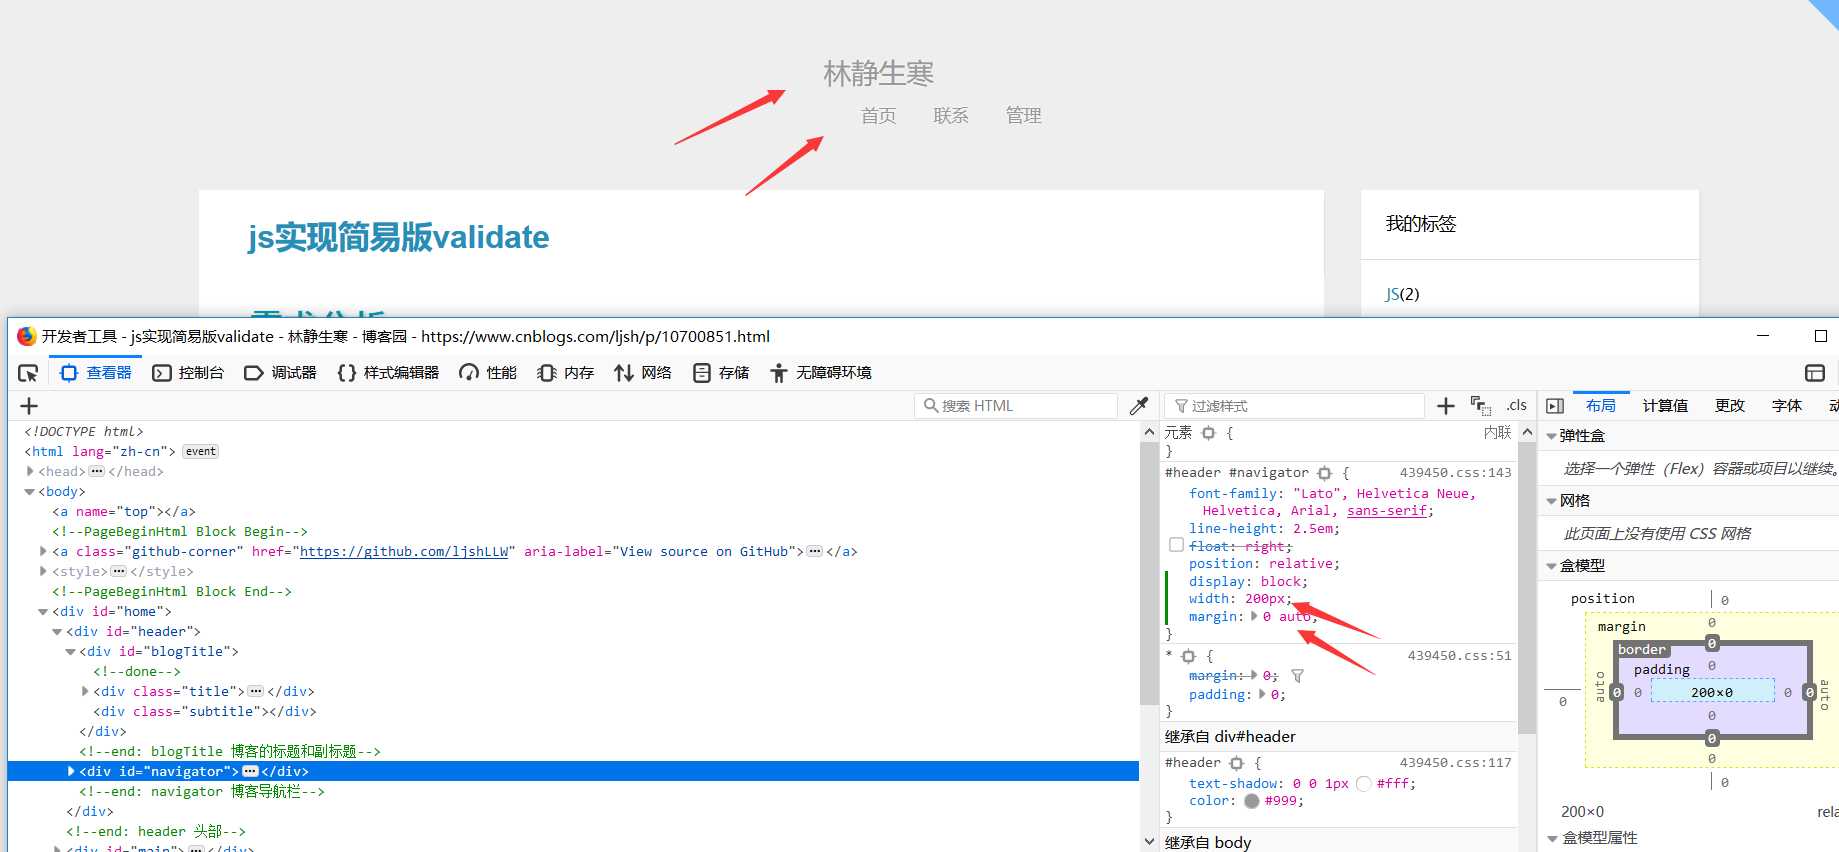Enable the float: right declaration checkbox
This screenshot has height=852, width=1839.
click(x=1177, y=545)
